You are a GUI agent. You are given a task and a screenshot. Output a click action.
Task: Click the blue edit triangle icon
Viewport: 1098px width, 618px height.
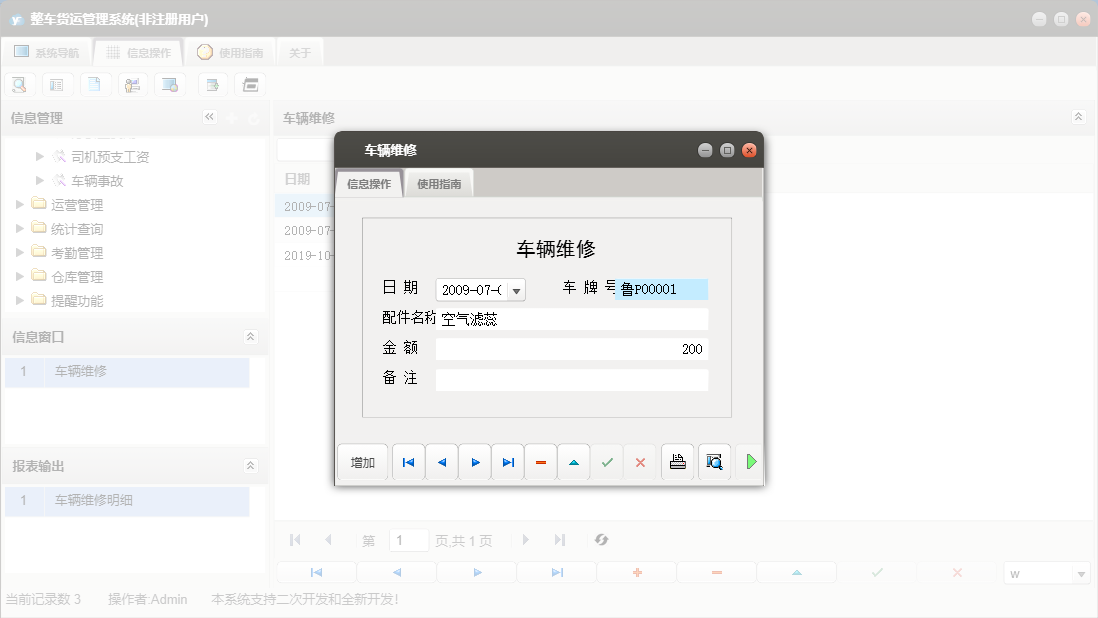point(573,461)
